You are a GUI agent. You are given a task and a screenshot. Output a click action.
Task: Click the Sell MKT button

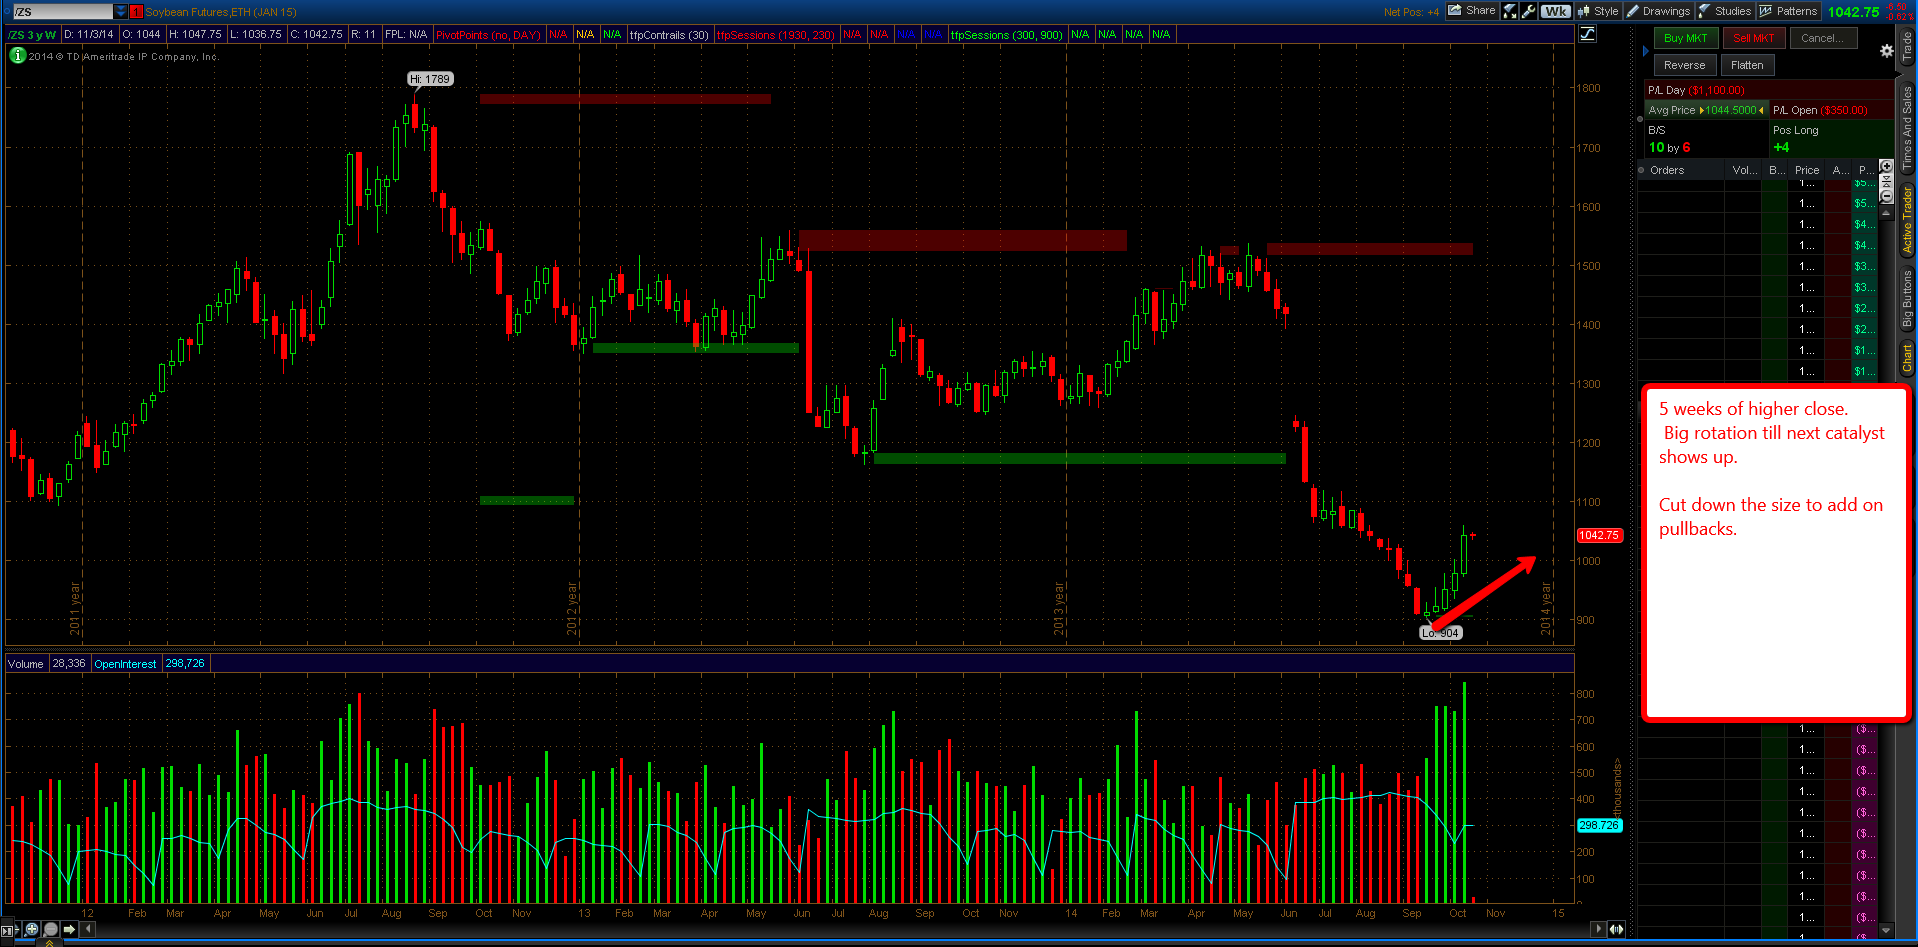tap(1754, 38)
